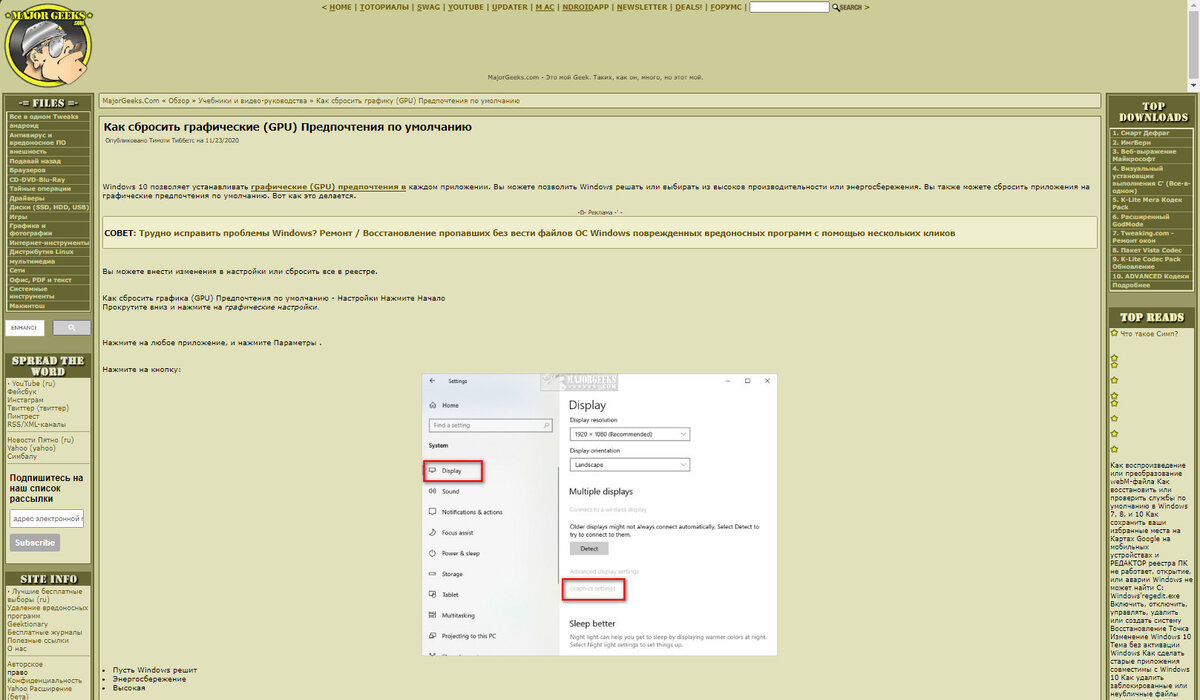
Task: Click the MajorGeeks logo
Action: tap(48, 44)
